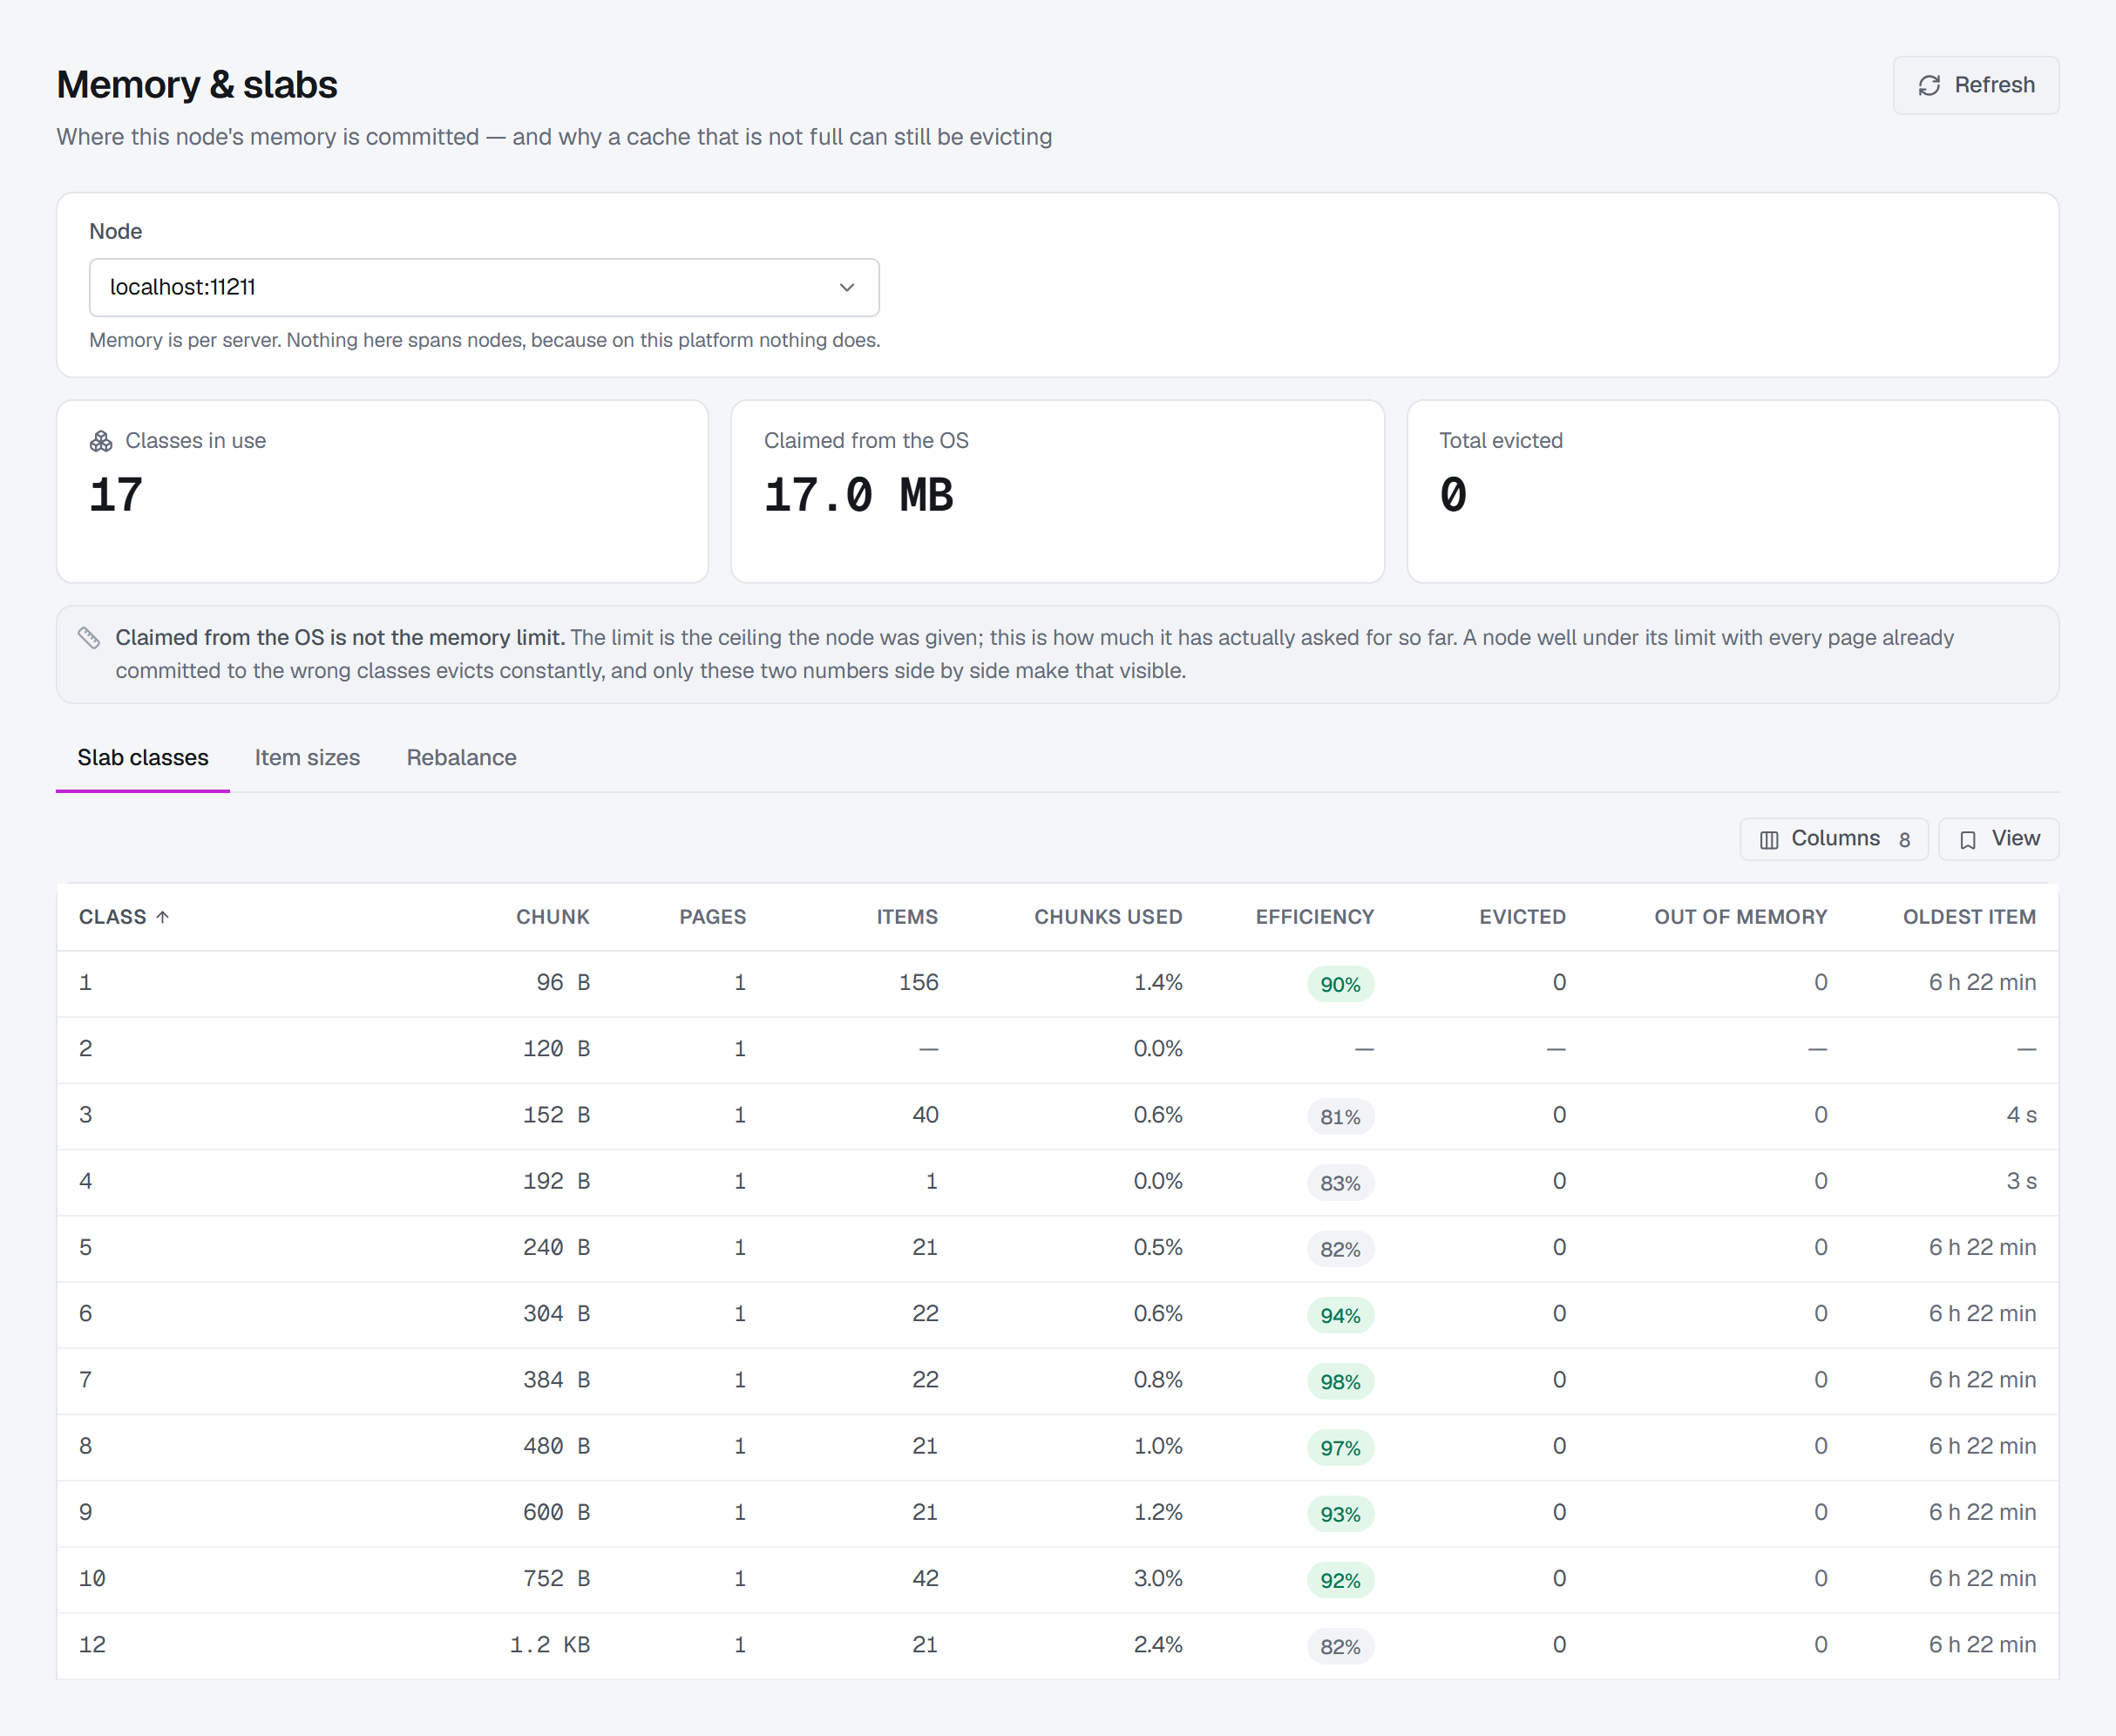
Task: Click the 93% efficiency badge
Action: 1340,1514
